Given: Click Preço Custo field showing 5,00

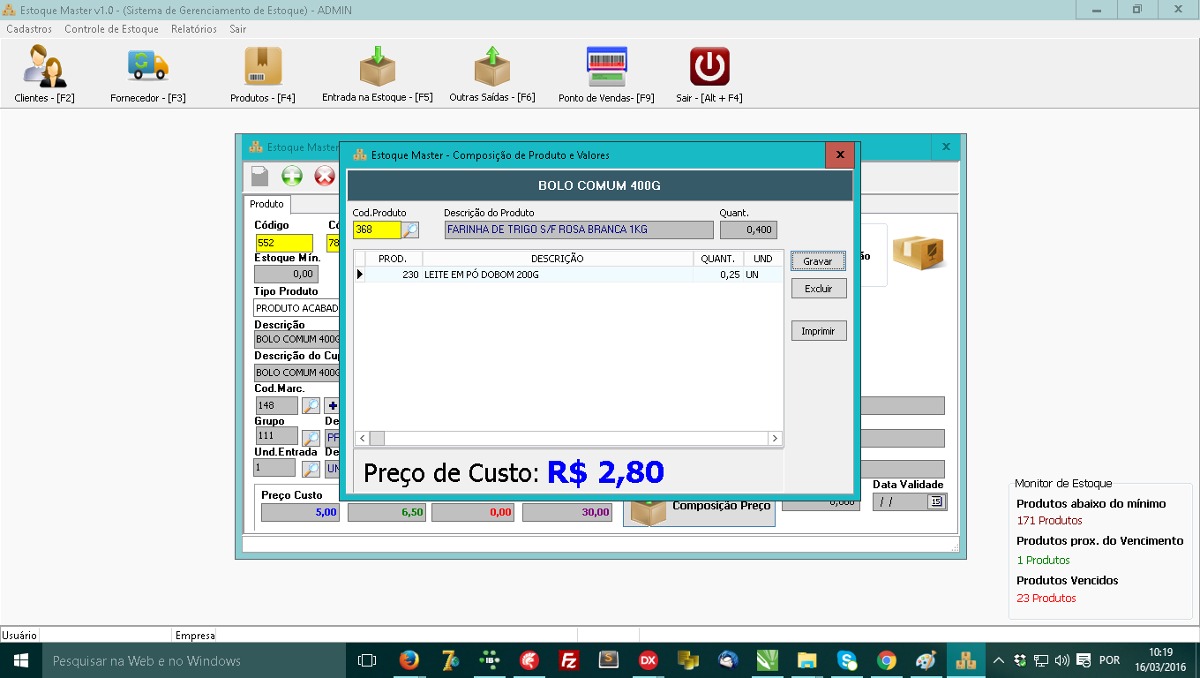Looking at the screenshot, I should point(300,512).
